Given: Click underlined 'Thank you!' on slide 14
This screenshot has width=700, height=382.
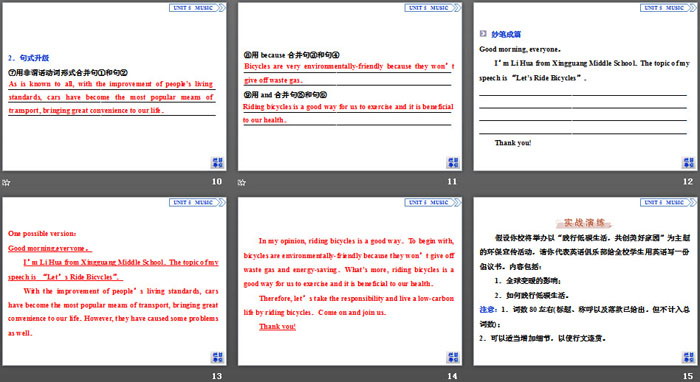Looking at the screenshot, I should pyautogui.click(x=277, y=326).
